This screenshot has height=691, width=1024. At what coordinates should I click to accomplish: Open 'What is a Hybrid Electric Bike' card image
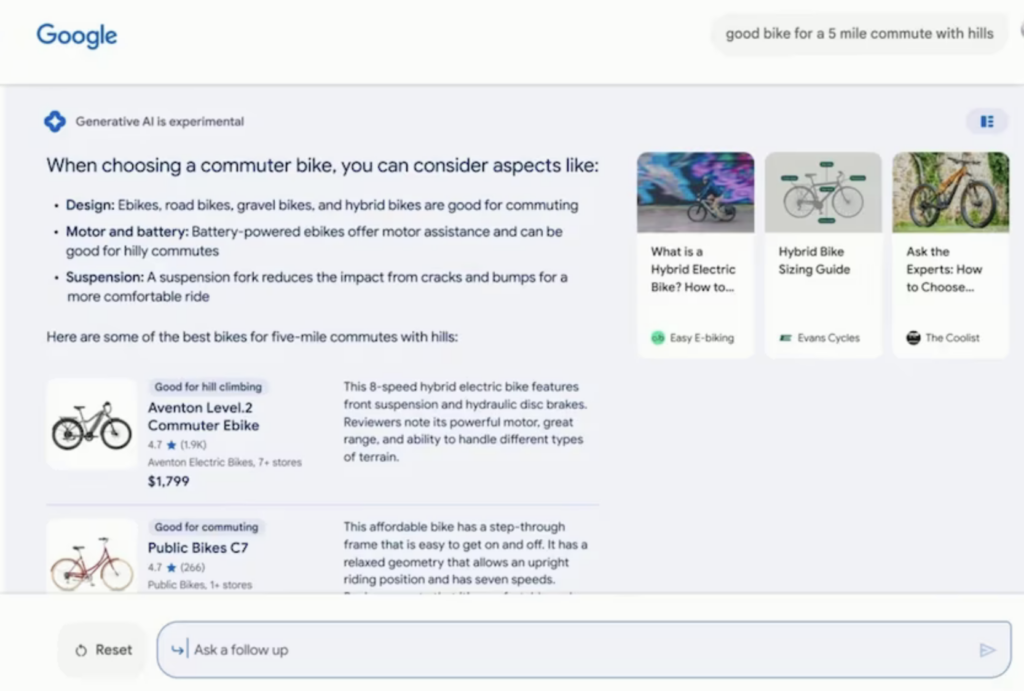696,192
